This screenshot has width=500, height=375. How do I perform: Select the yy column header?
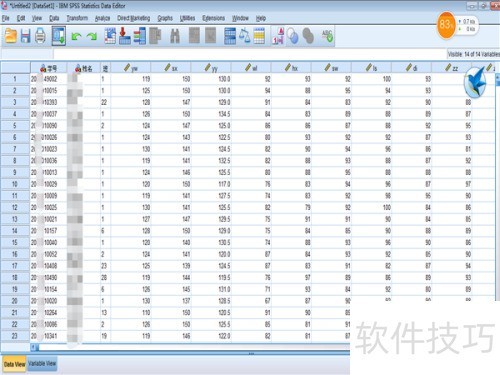(x=211, y=68)
